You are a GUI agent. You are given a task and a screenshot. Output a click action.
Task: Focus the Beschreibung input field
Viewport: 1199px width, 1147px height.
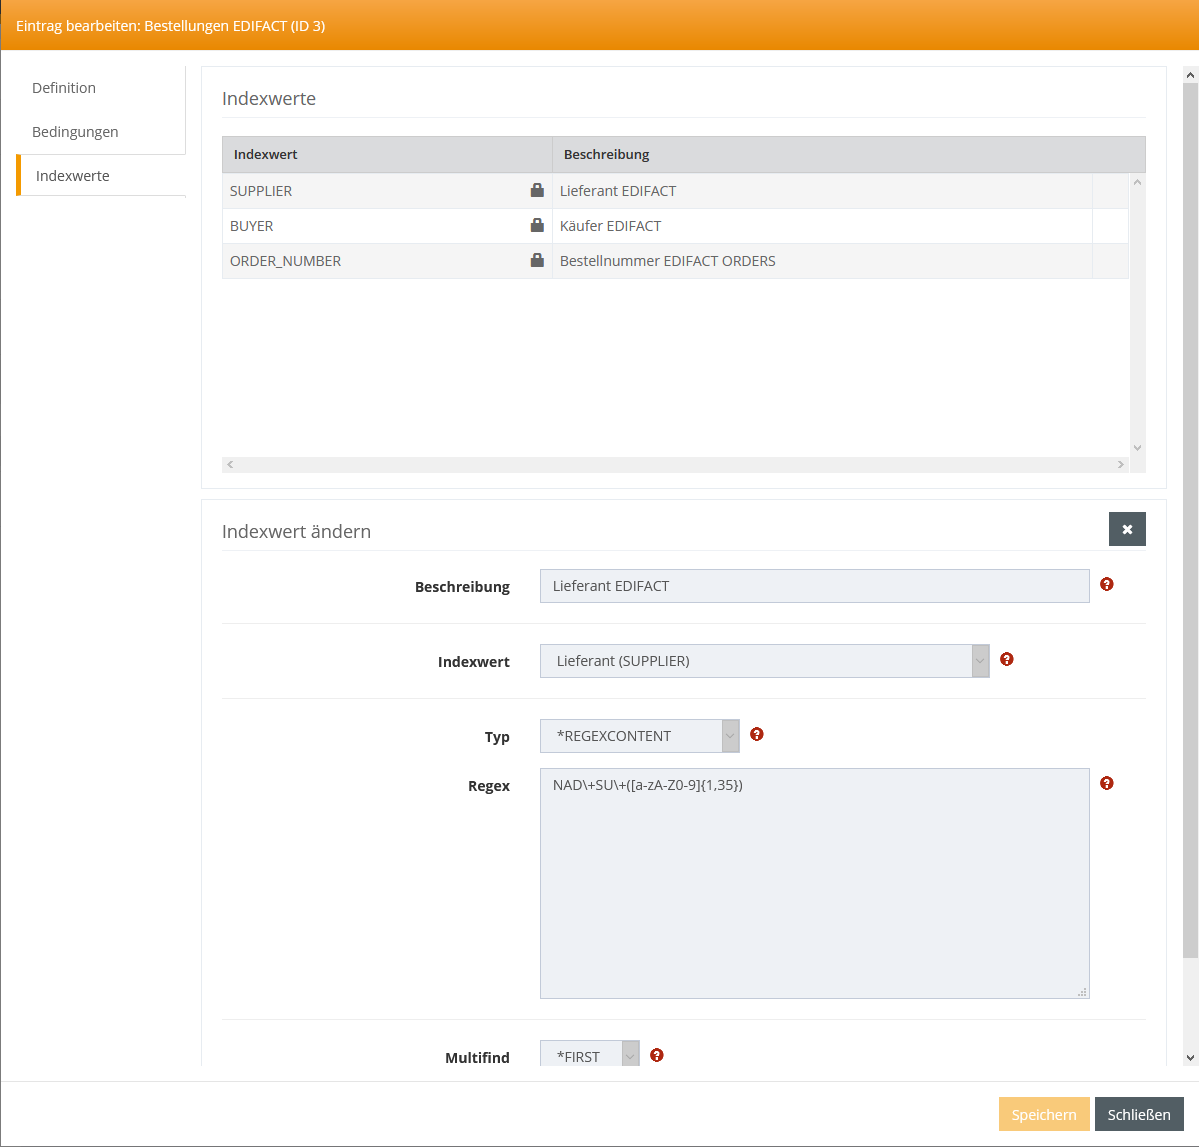pyautogui.click(x=814, y=586)
